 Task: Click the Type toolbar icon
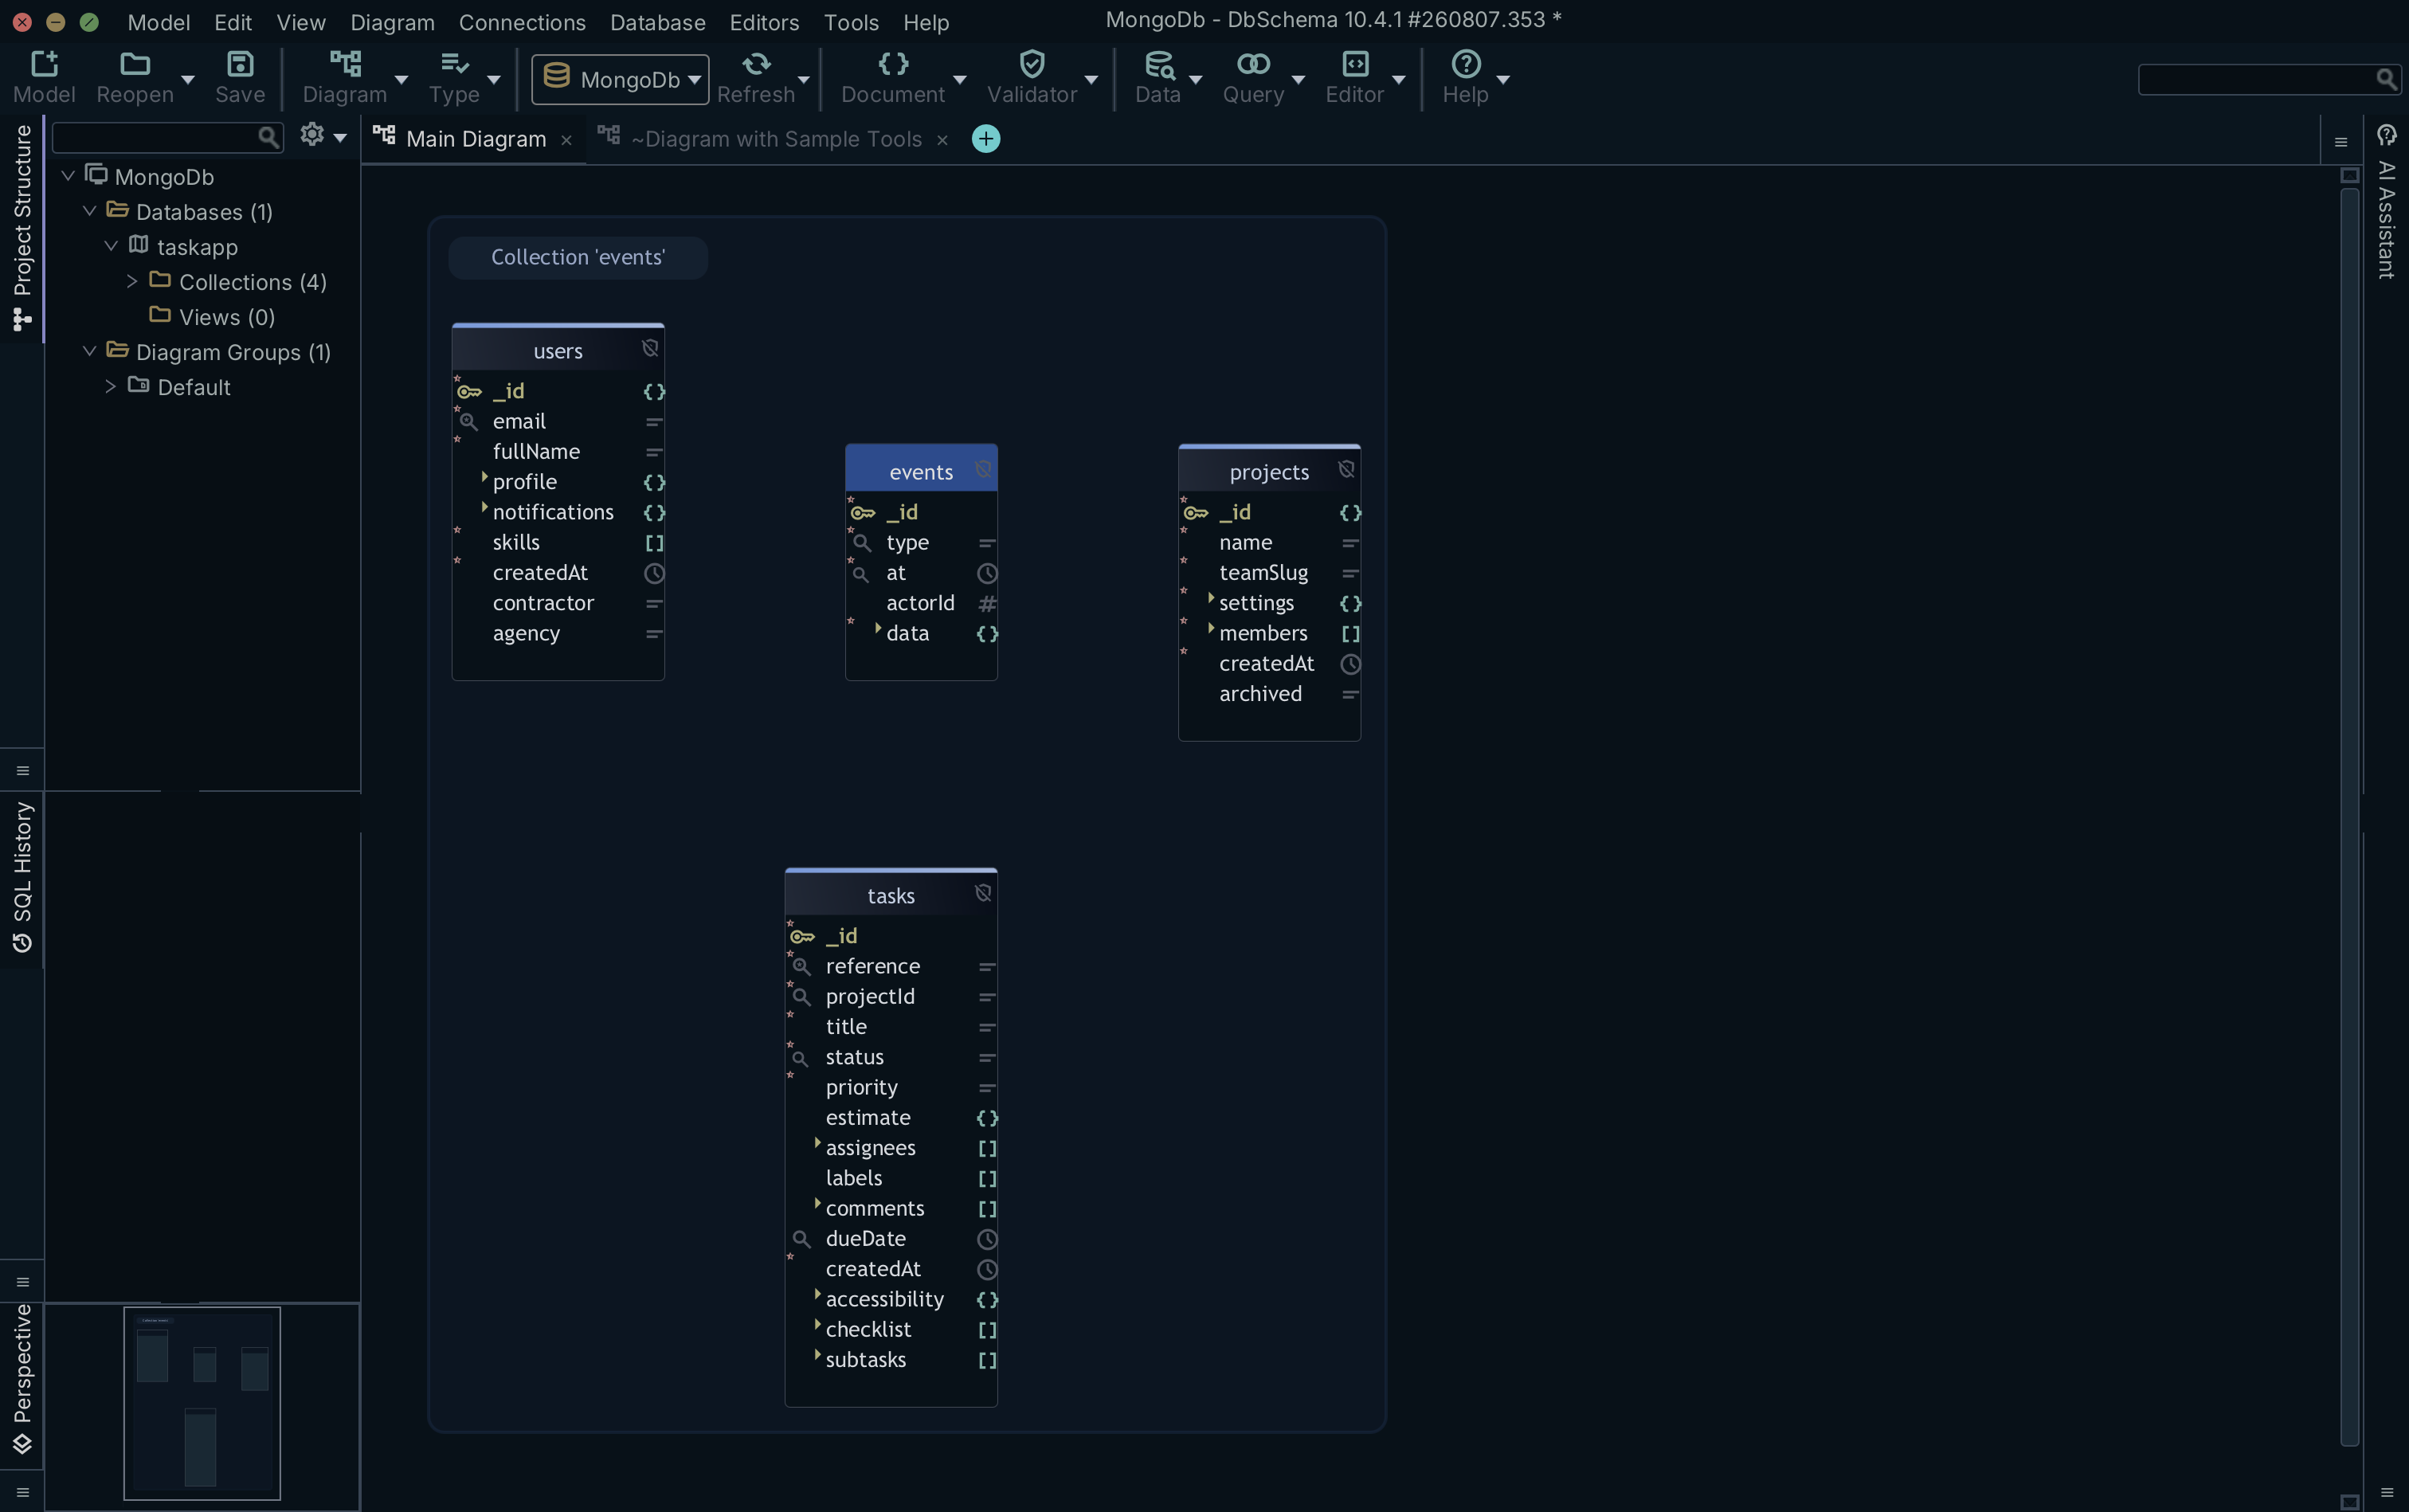pos(455,64)
